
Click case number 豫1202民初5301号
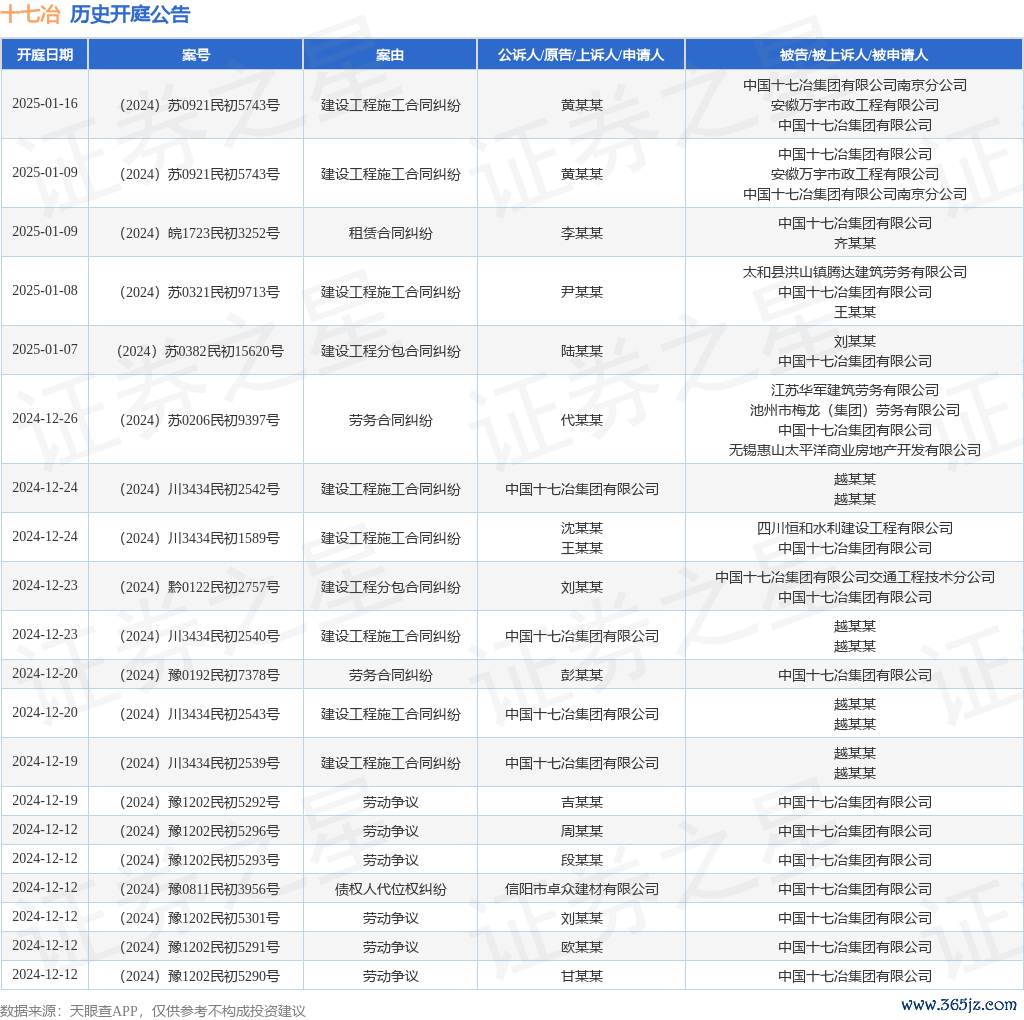point(200,918)
